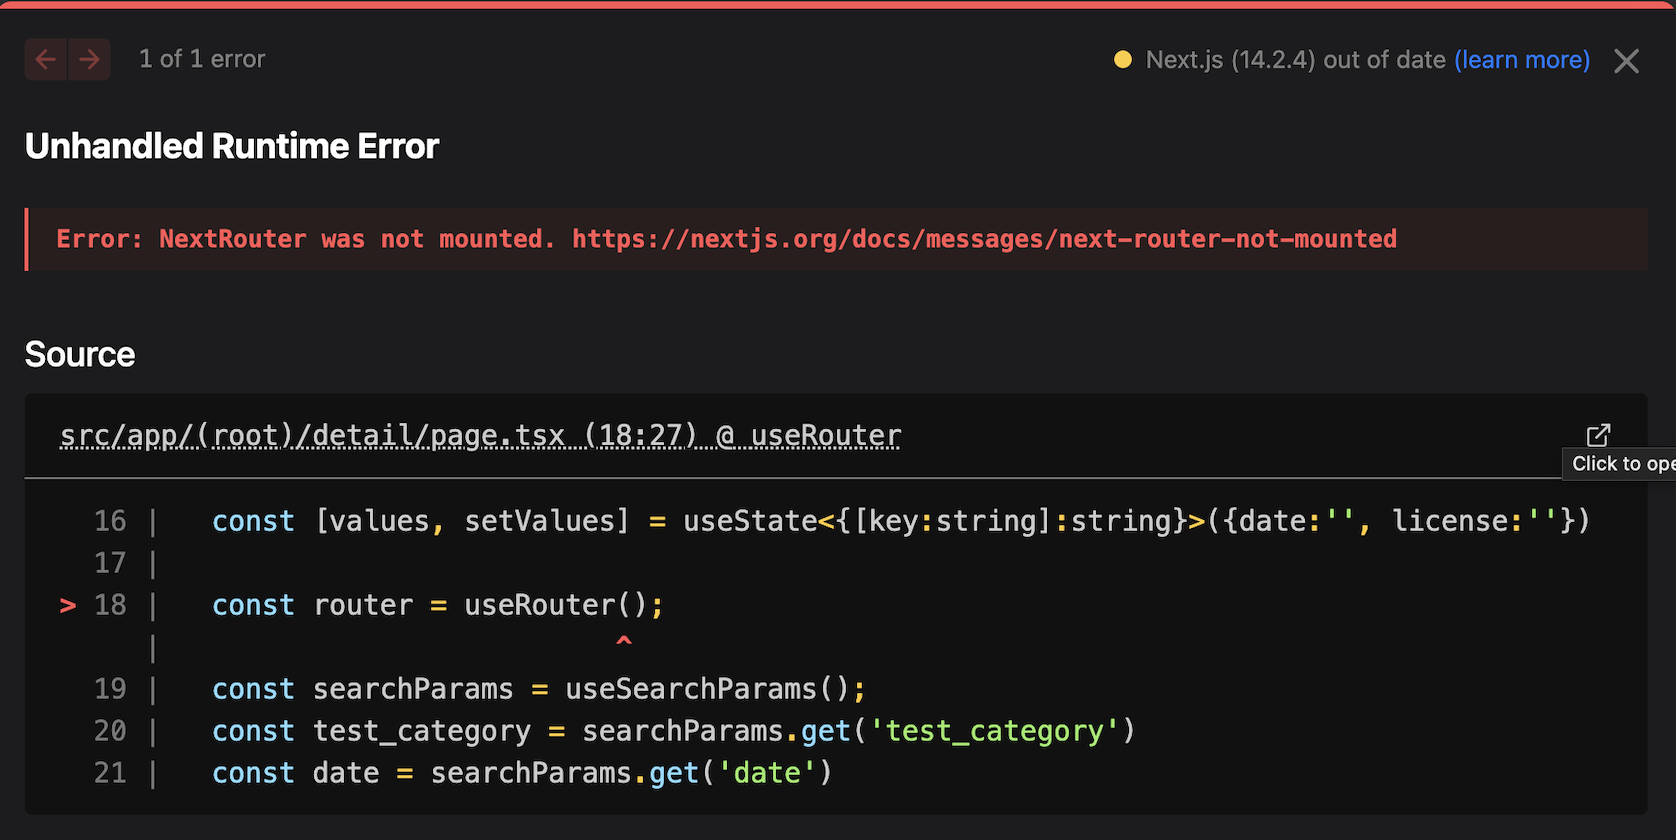Click the red '>' indicator beside line 18
Screen dimensions: 1676x840
tap(68, 605)
